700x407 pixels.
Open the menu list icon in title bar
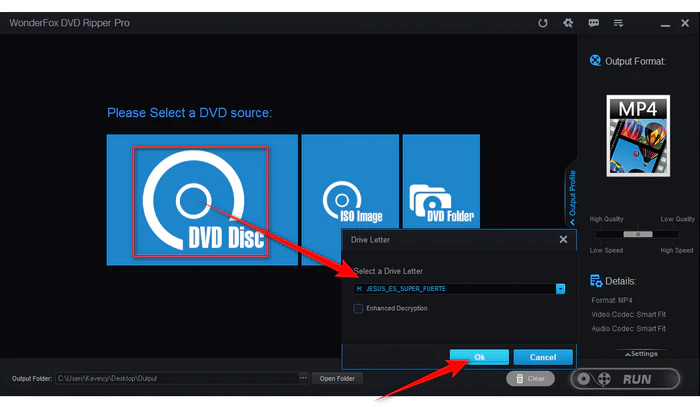618,23
